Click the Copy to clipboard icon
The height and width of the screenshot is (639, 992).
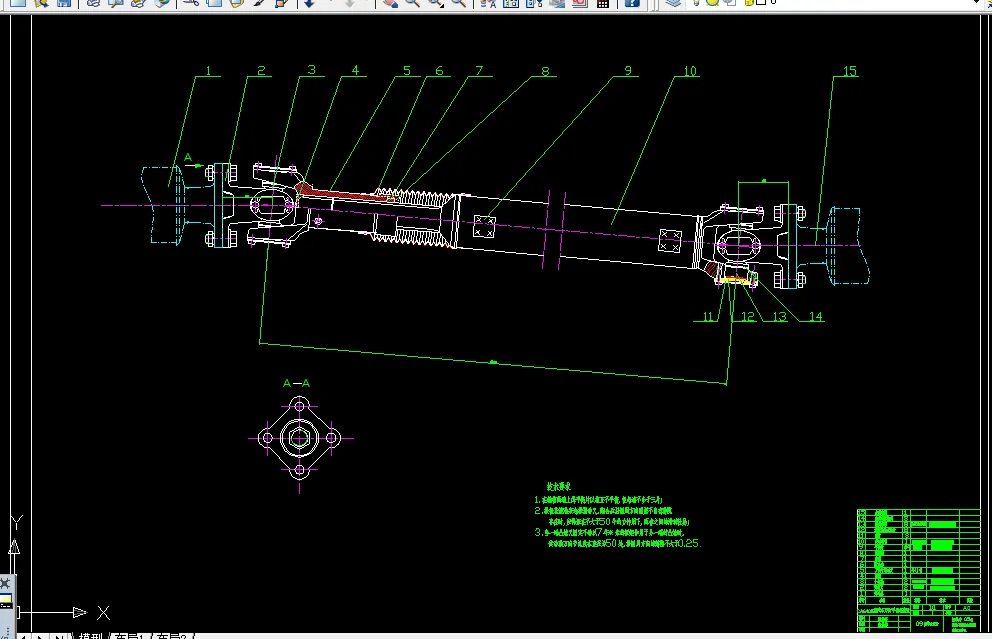tap(214, 3)
